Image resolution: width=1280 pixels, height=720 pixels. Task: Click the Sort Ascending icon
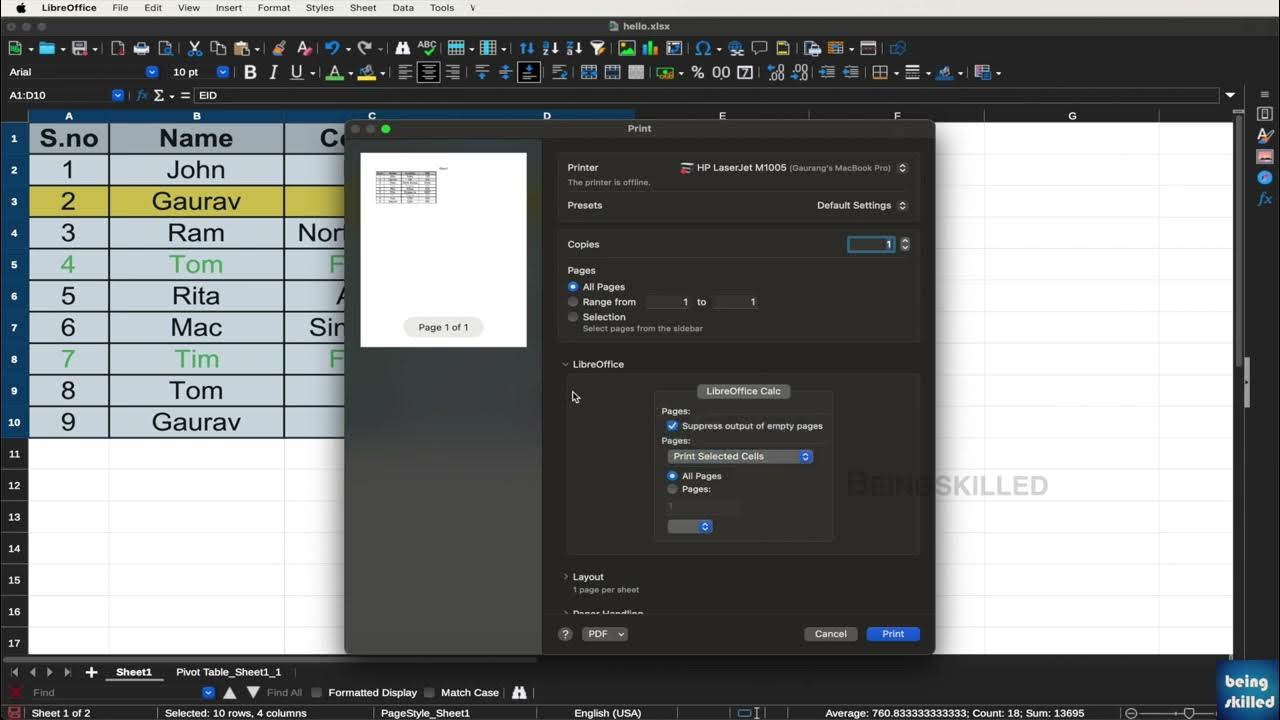(551, 48)
